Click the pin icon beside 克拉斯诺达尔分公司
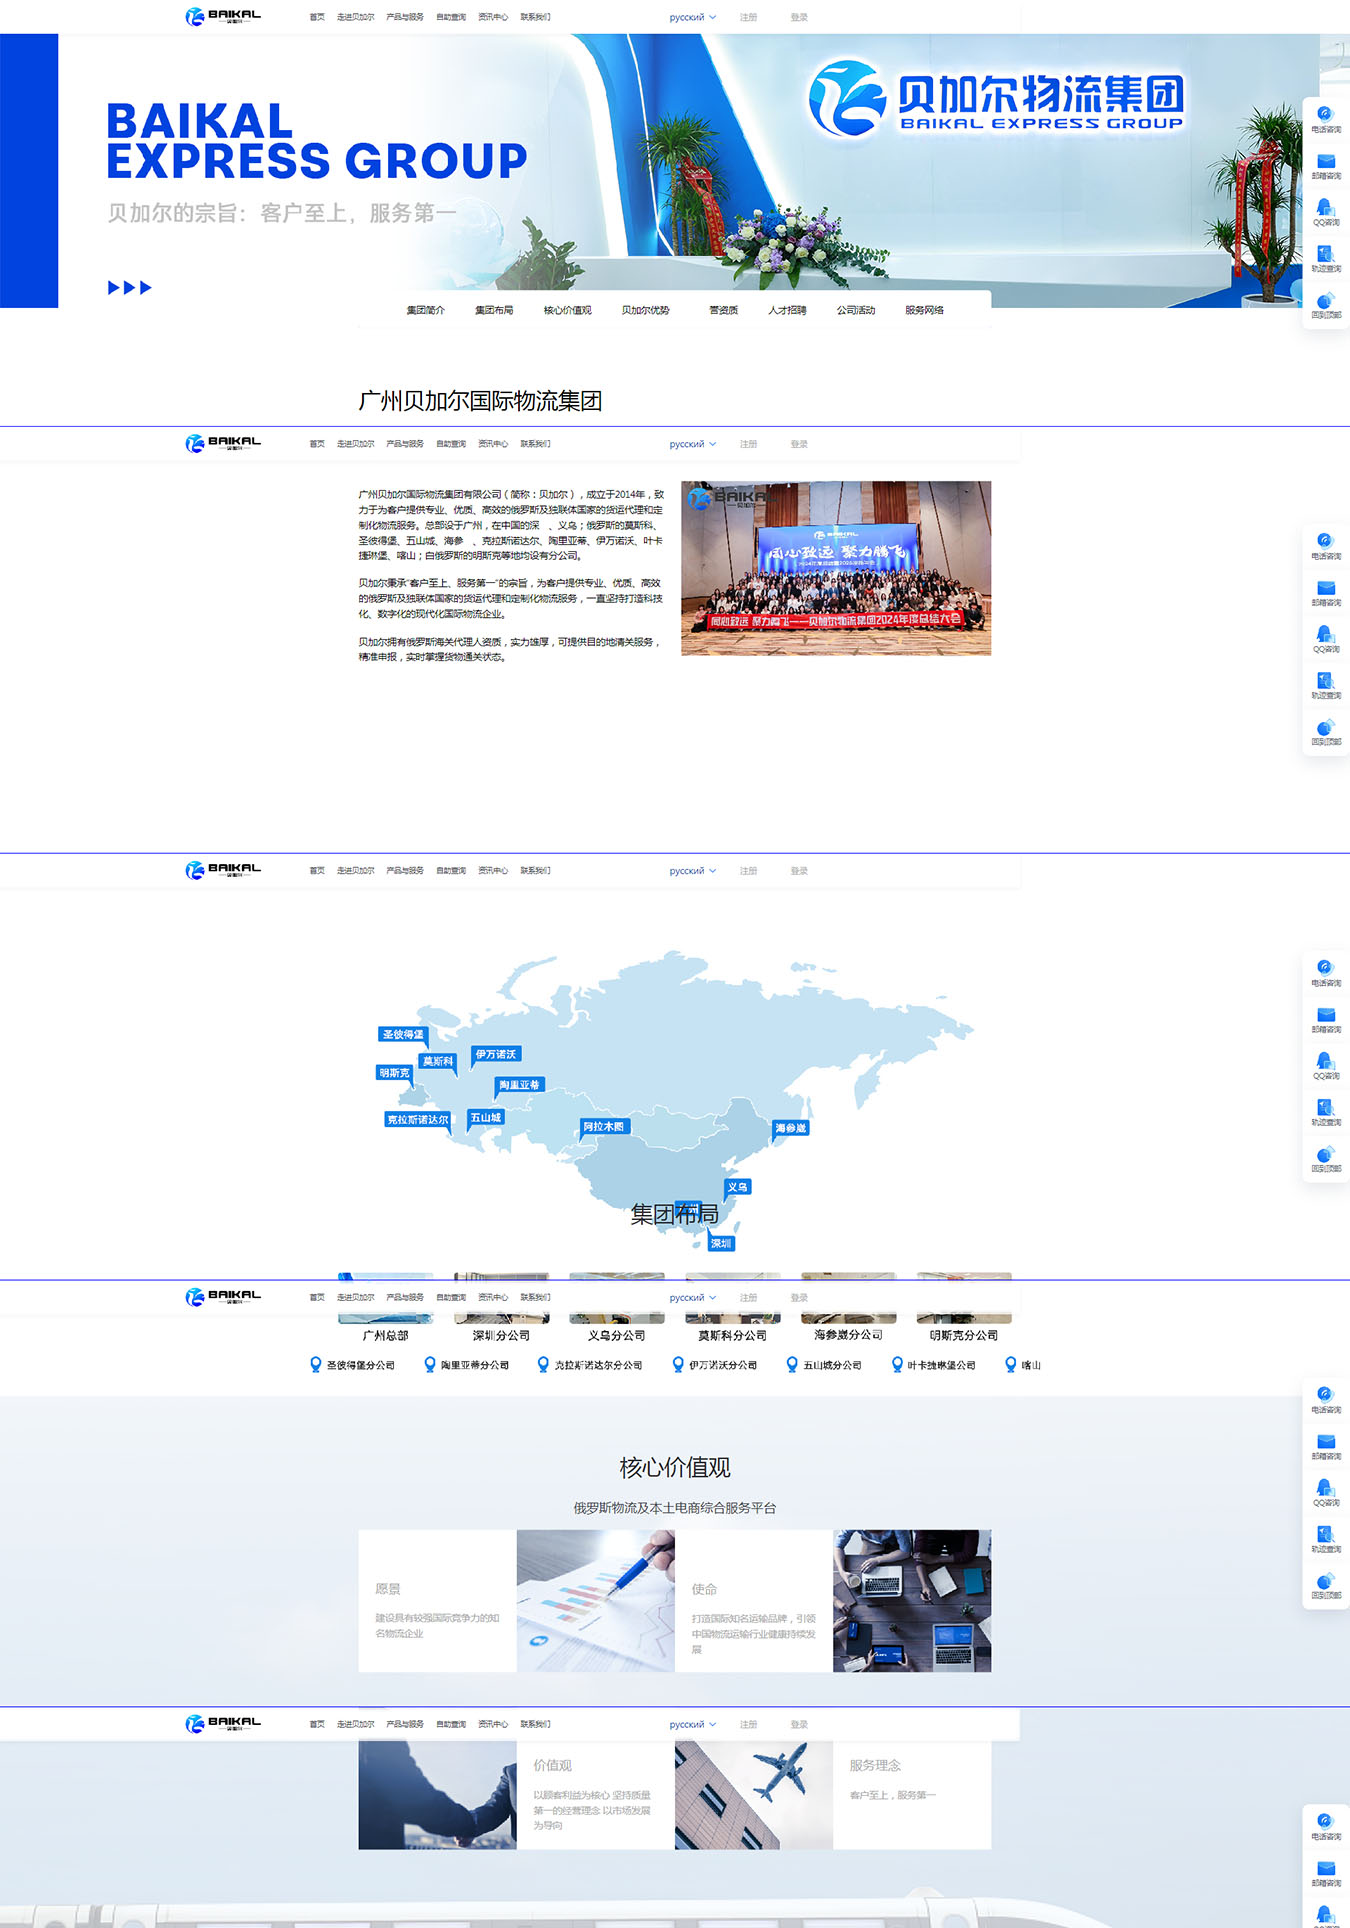 (x=543, y=1364)
